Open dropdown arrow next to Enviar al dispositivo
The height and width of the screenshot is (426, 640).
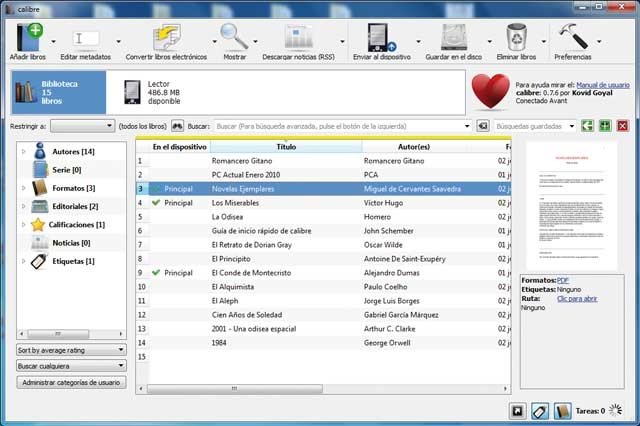418,42
